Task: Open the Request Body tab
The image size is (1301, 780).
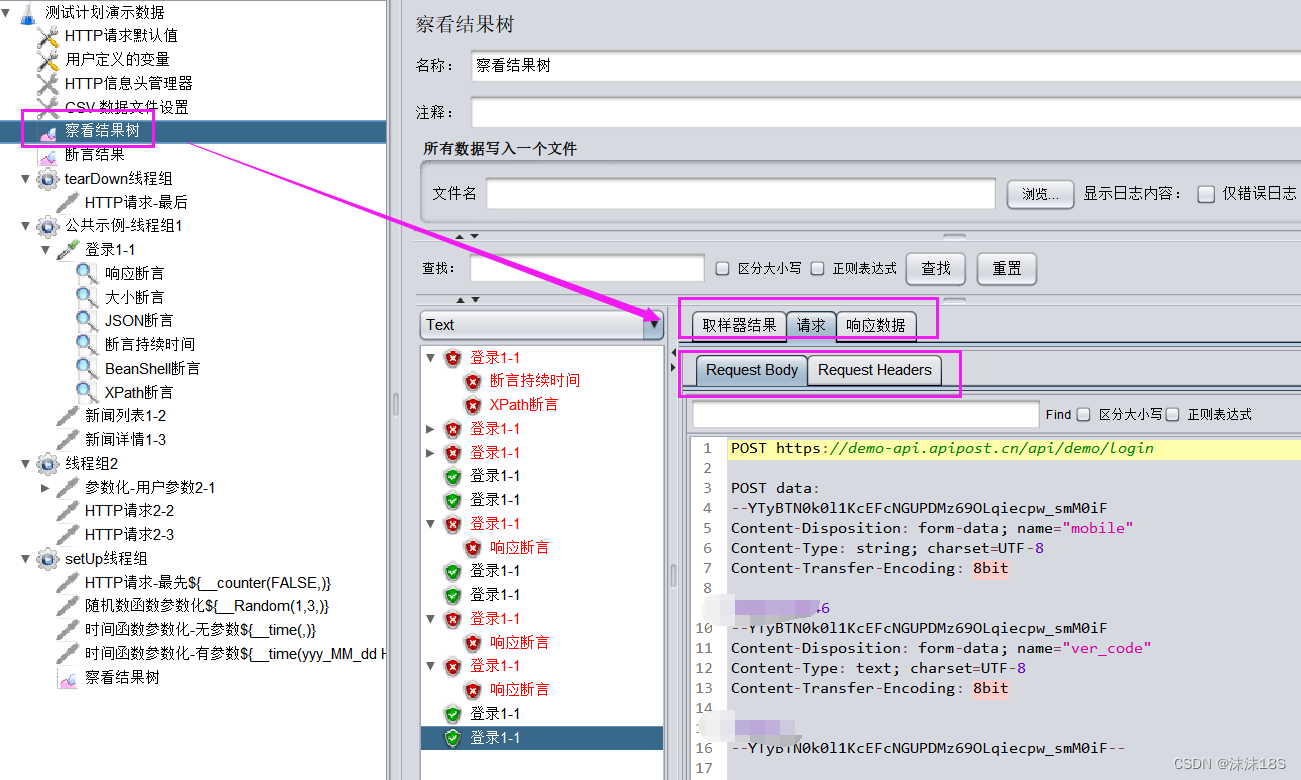Action: pos(752,370)
